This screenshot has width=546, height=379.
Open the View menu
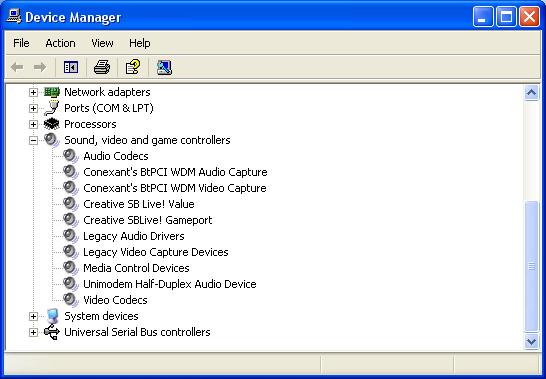click(x=102, y=43)
